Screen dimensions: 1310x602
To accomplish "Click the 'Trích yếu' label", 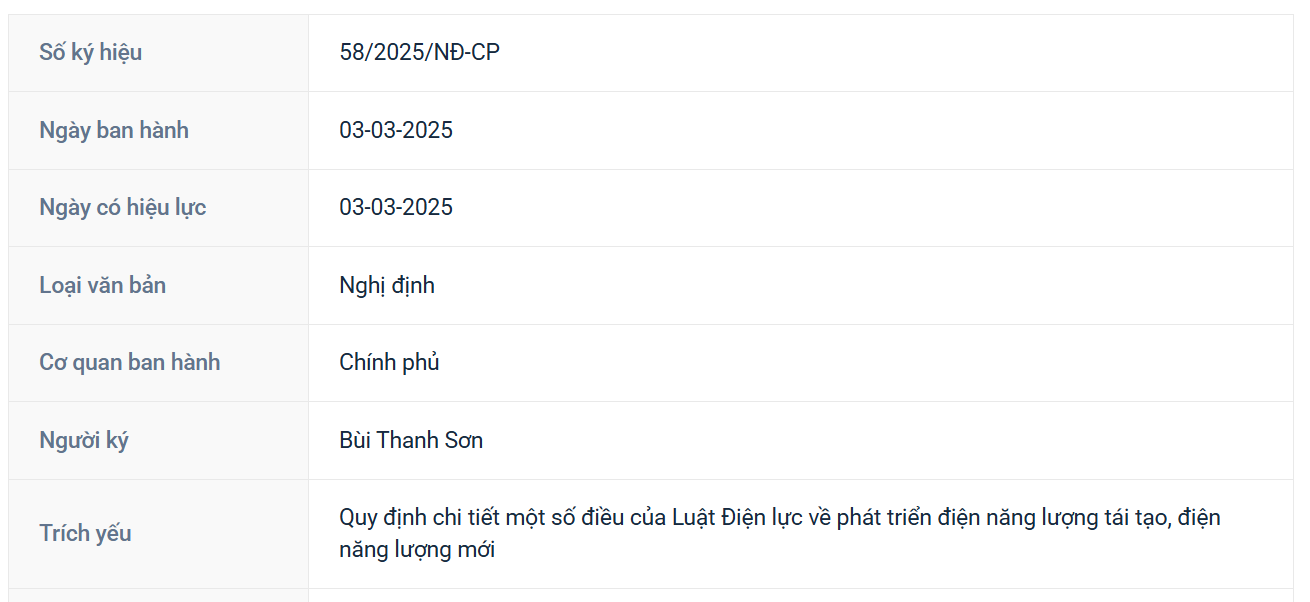I will coord(86,533).
